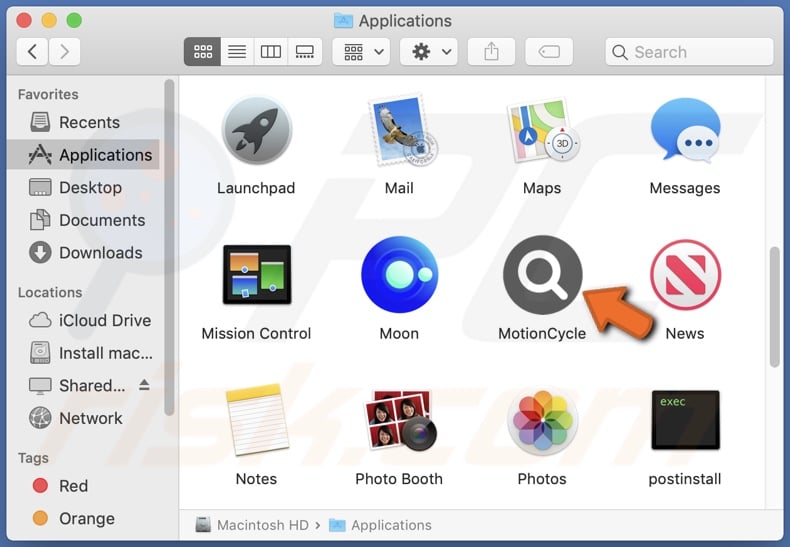Open Documents in the sidebar
The height and width of the screenshot is (547, 790).
pyautogui.click(x=83, y=220)
